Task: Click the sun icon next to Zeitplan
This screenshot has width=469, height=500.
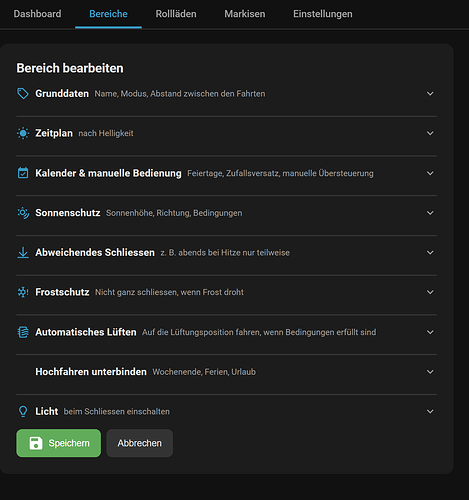Action: pos(23,133)
